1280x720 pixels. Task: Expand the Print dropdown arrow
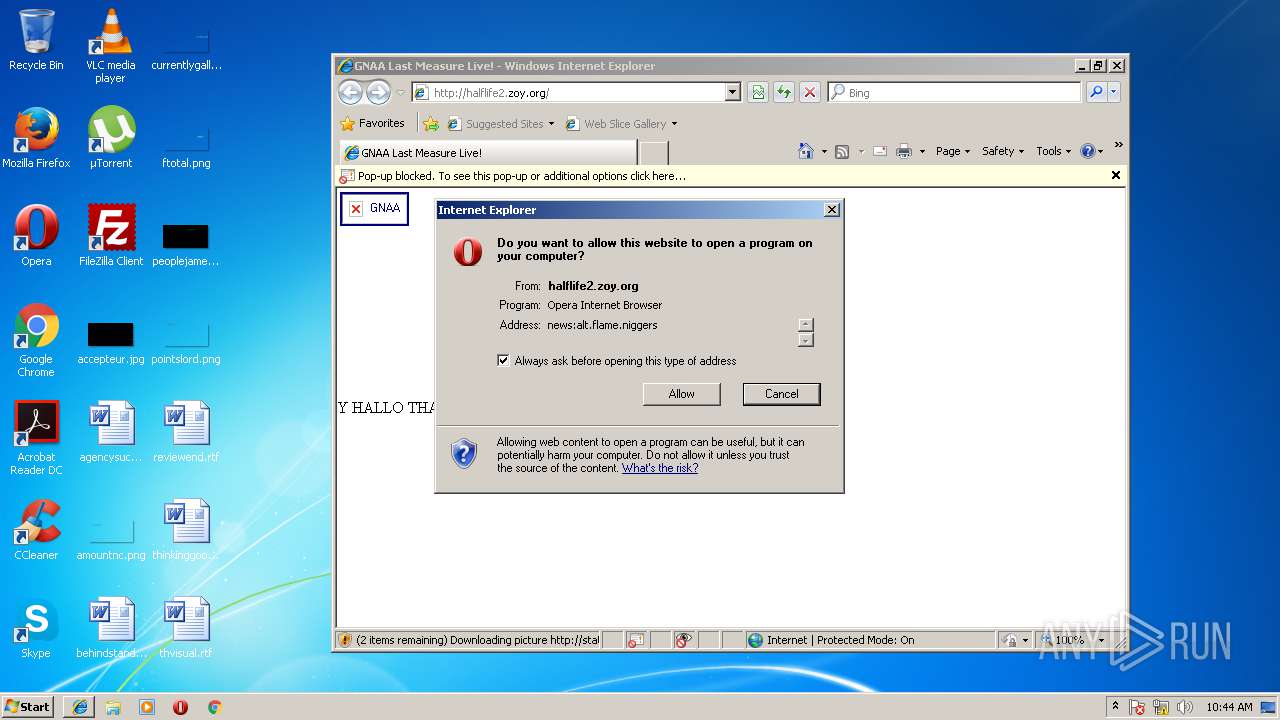(x=922, y=151)
